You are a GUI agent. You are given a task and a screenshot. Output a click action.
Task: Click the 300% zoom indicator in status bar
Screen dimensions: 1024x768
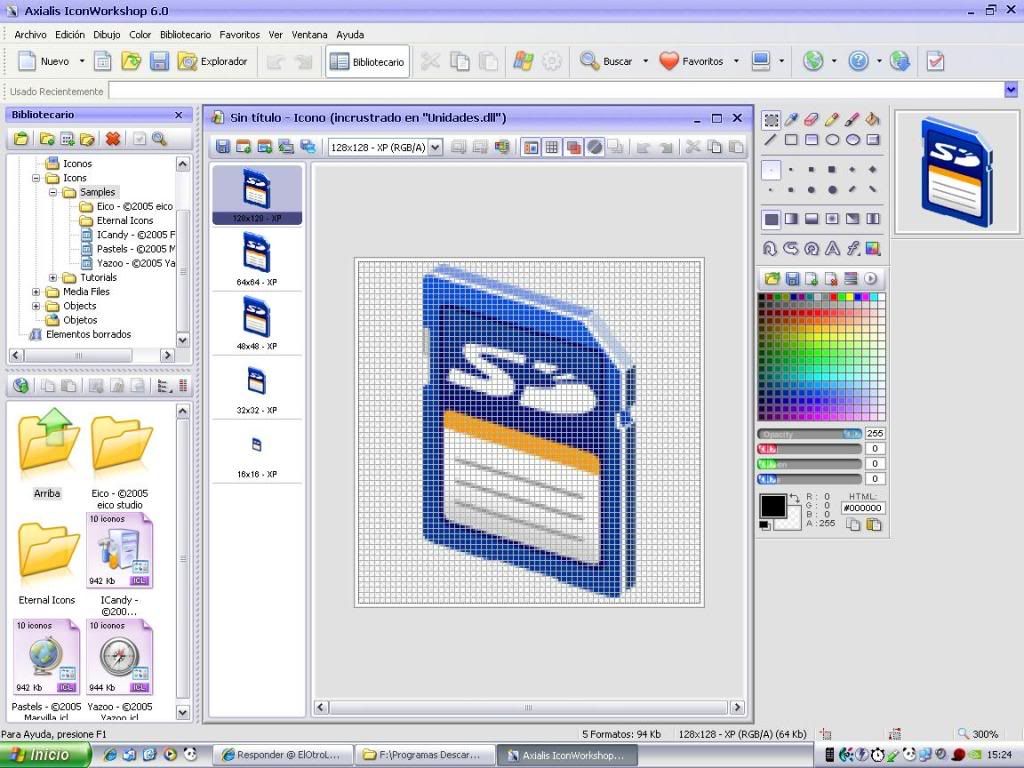(978, 734)
